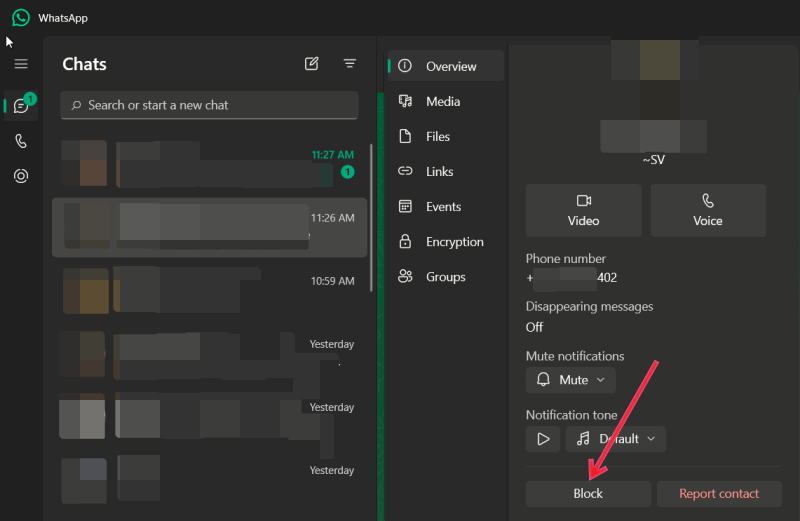Select the chat from 11:26 AM

(x=209, y=227)
